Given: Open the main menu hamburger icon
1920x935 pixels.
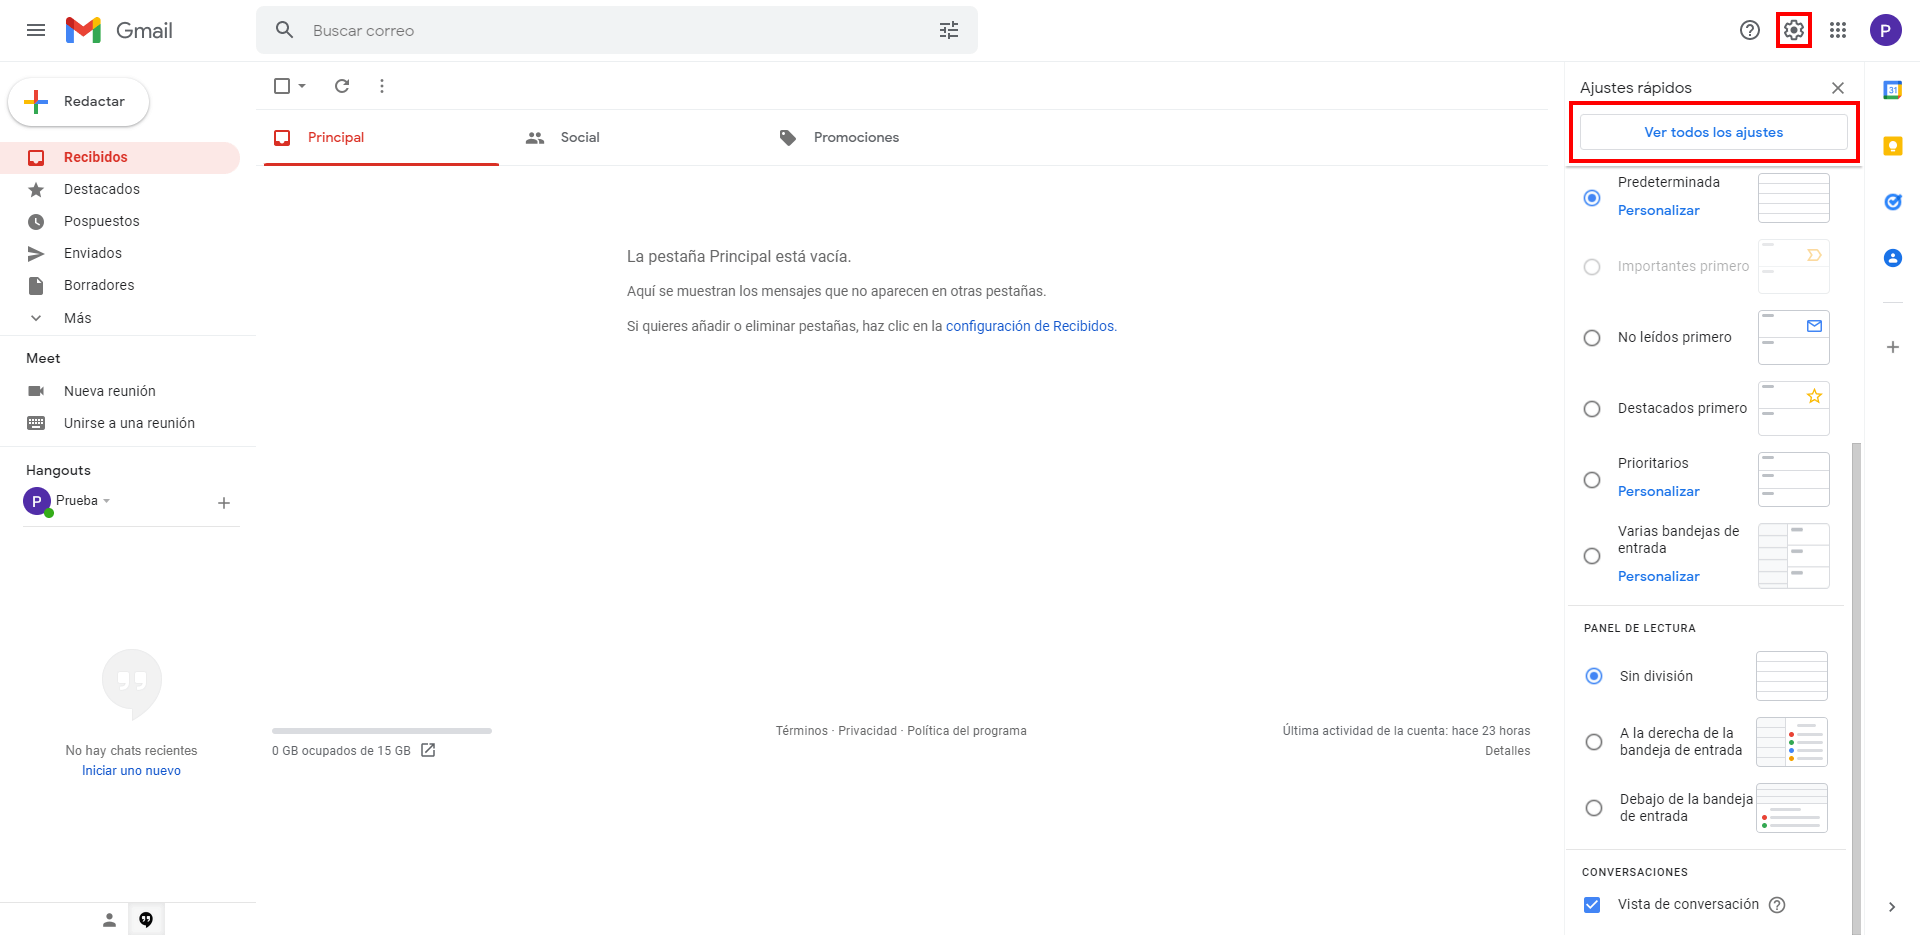Looking at the screenshot, I should point(36,30).
